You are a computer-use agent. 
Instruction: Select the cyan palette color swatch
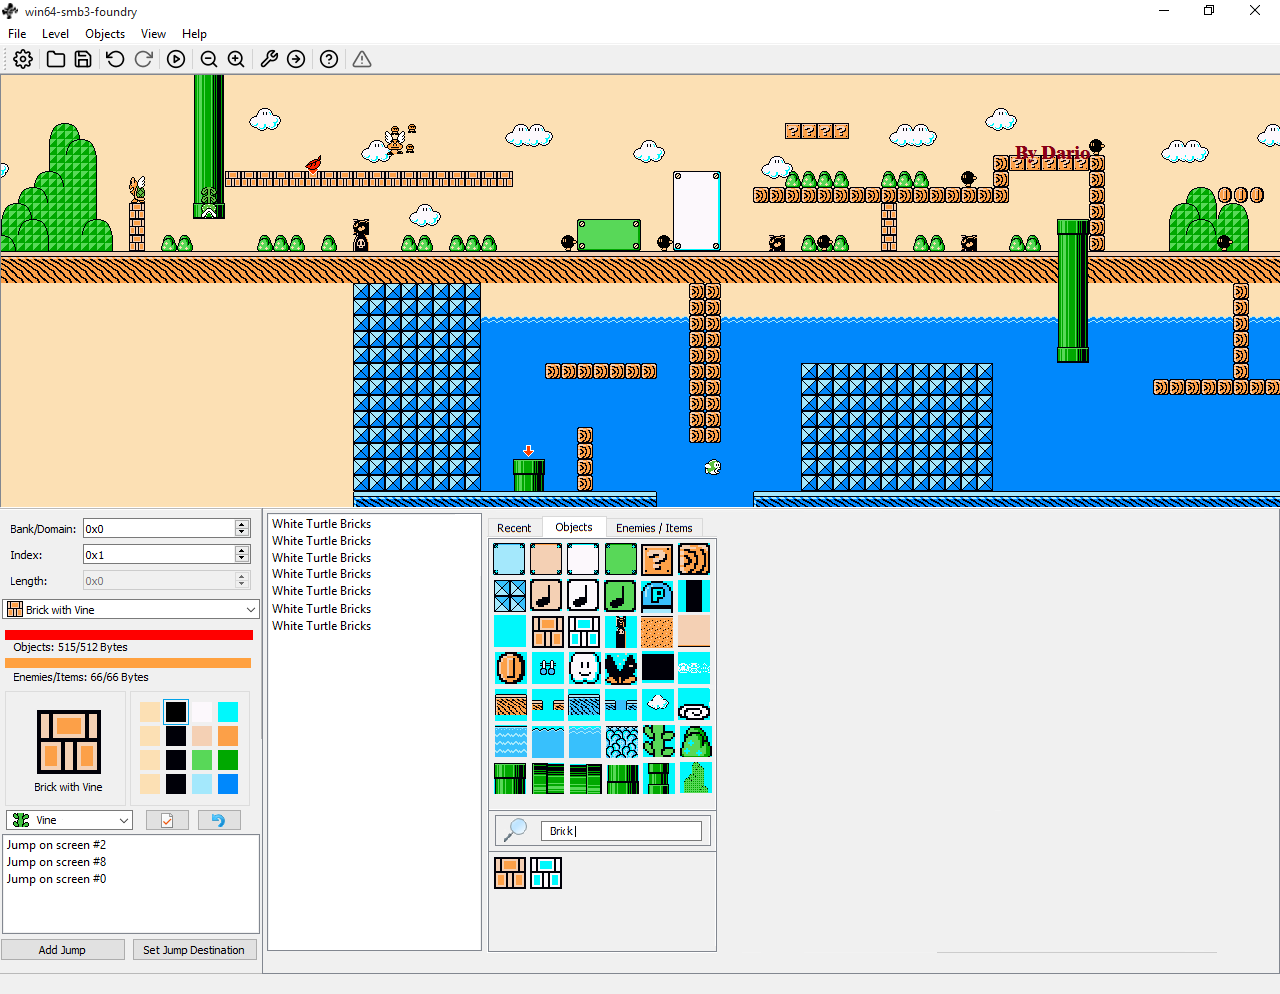pos(228,712)
